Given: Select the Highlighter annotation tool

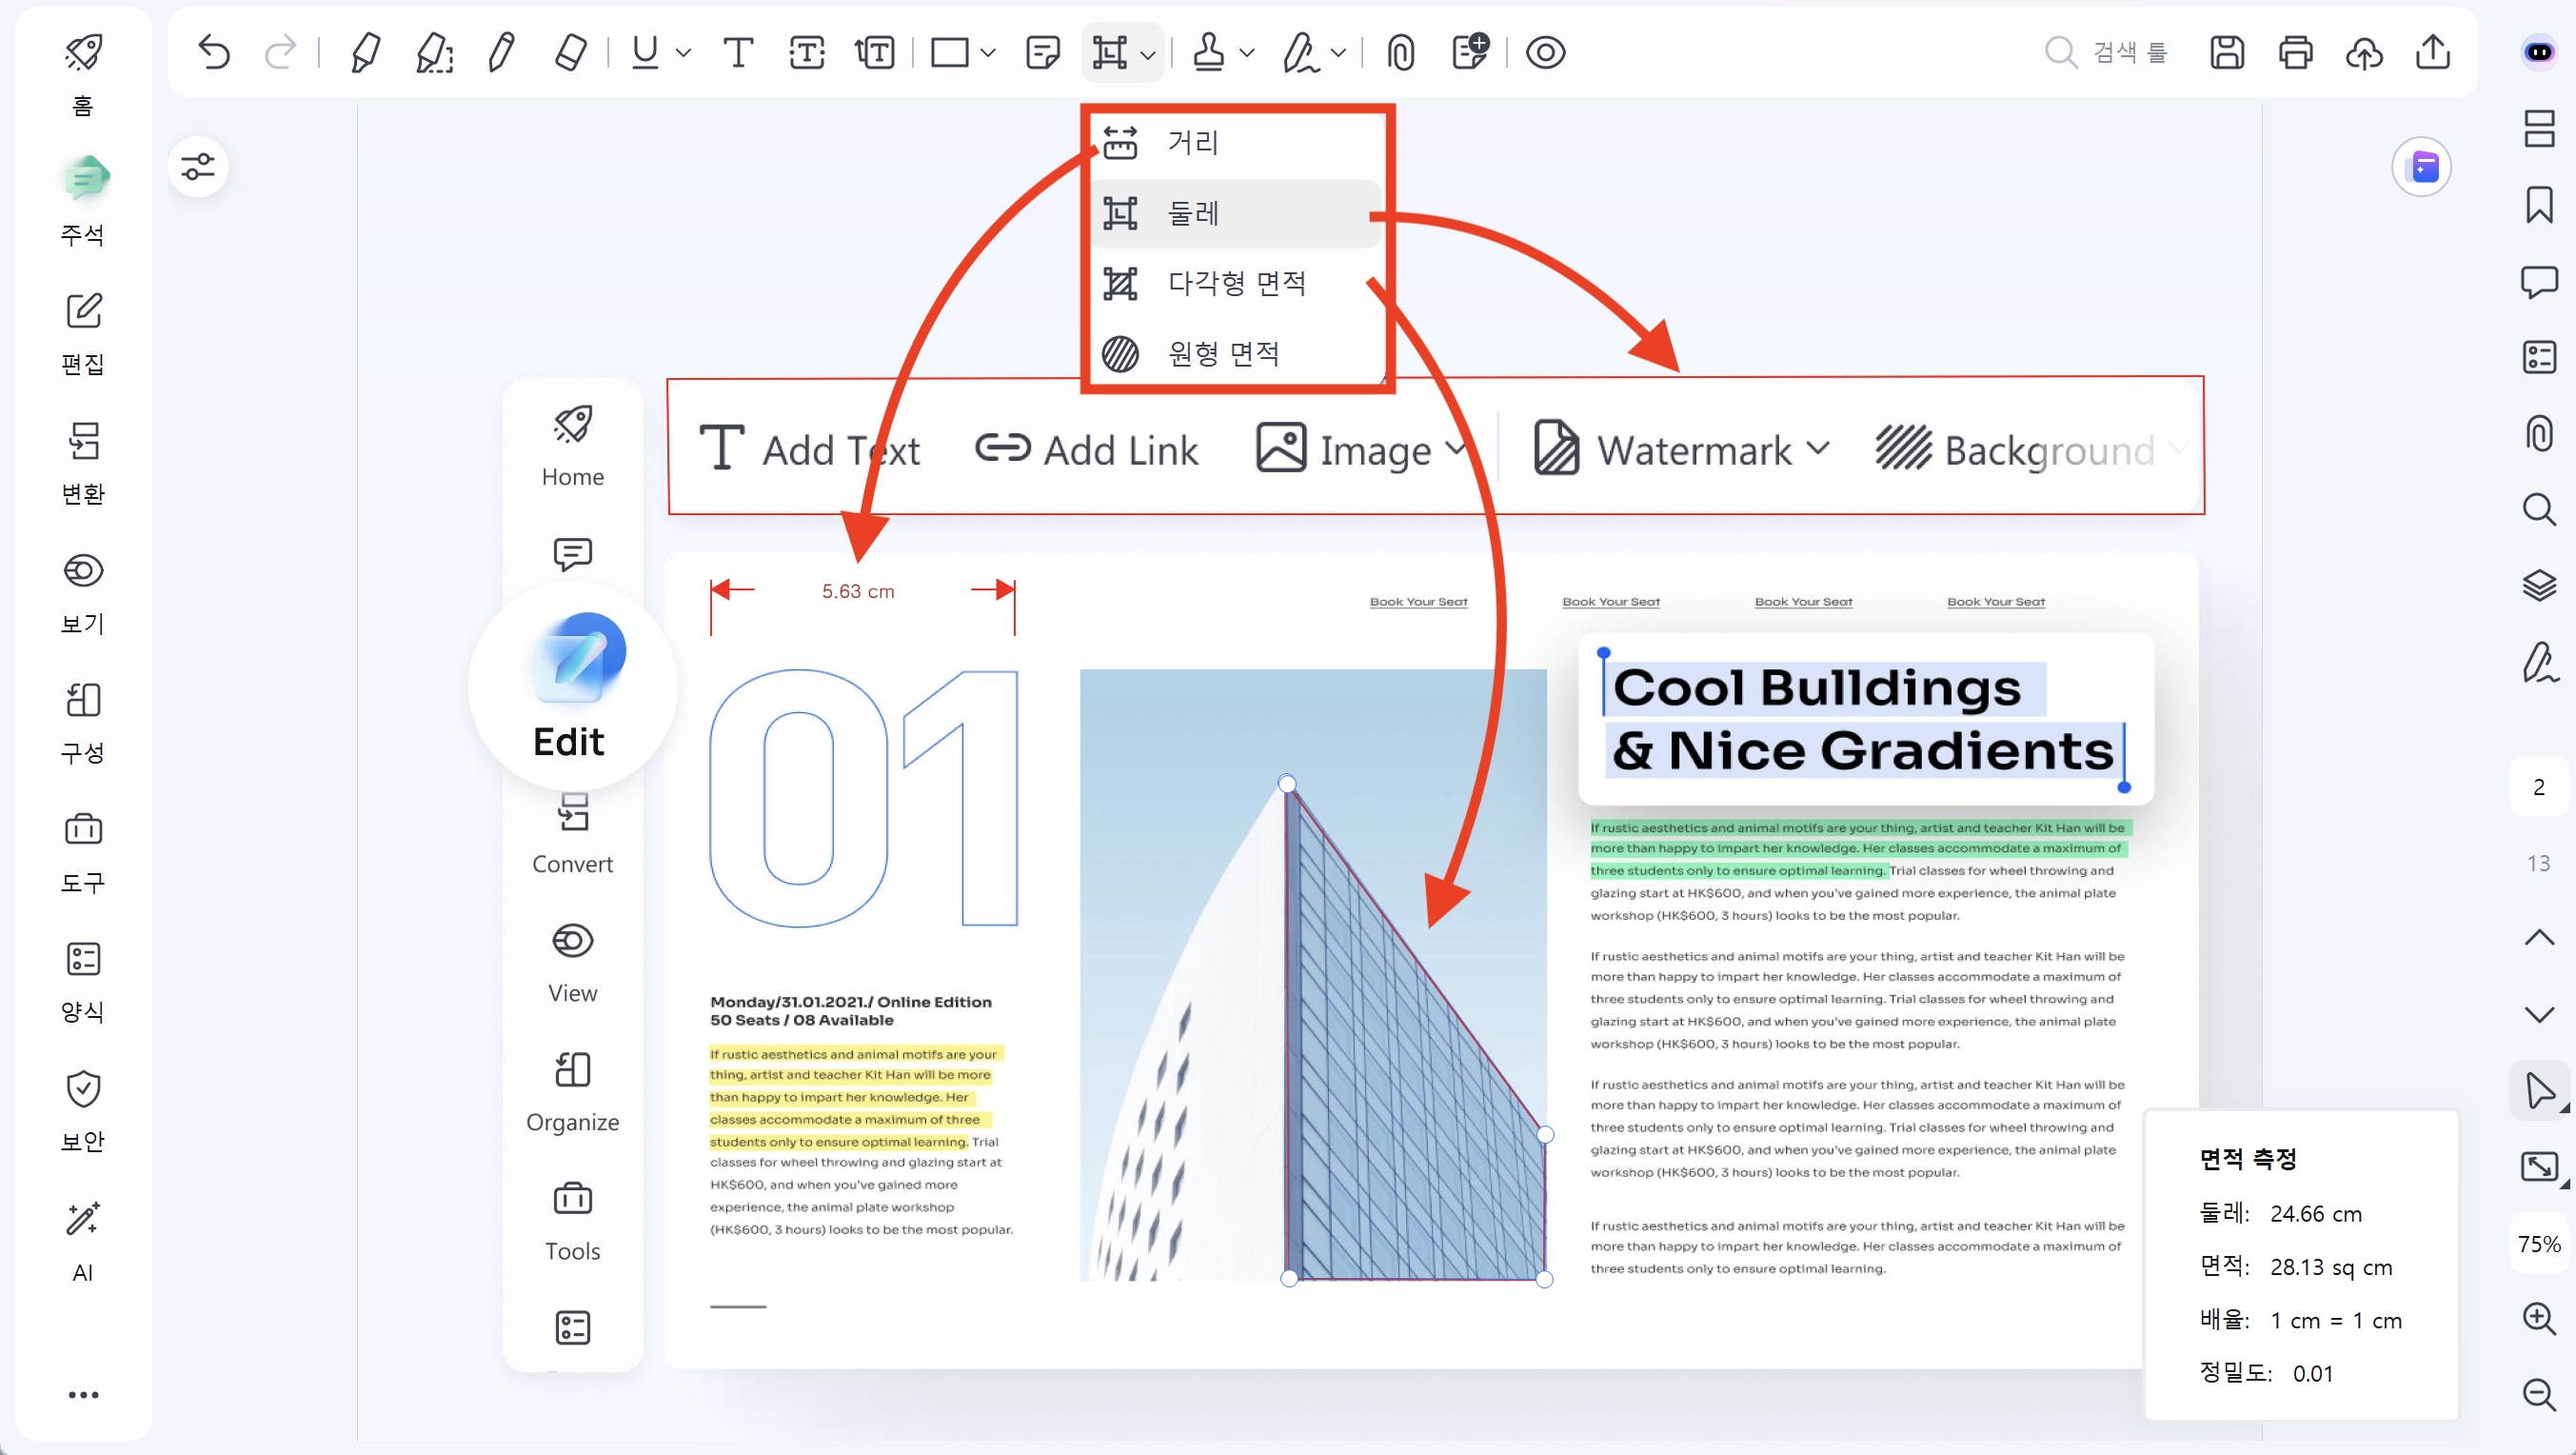Looking at the screenshot, I should (x=365, y=52).
